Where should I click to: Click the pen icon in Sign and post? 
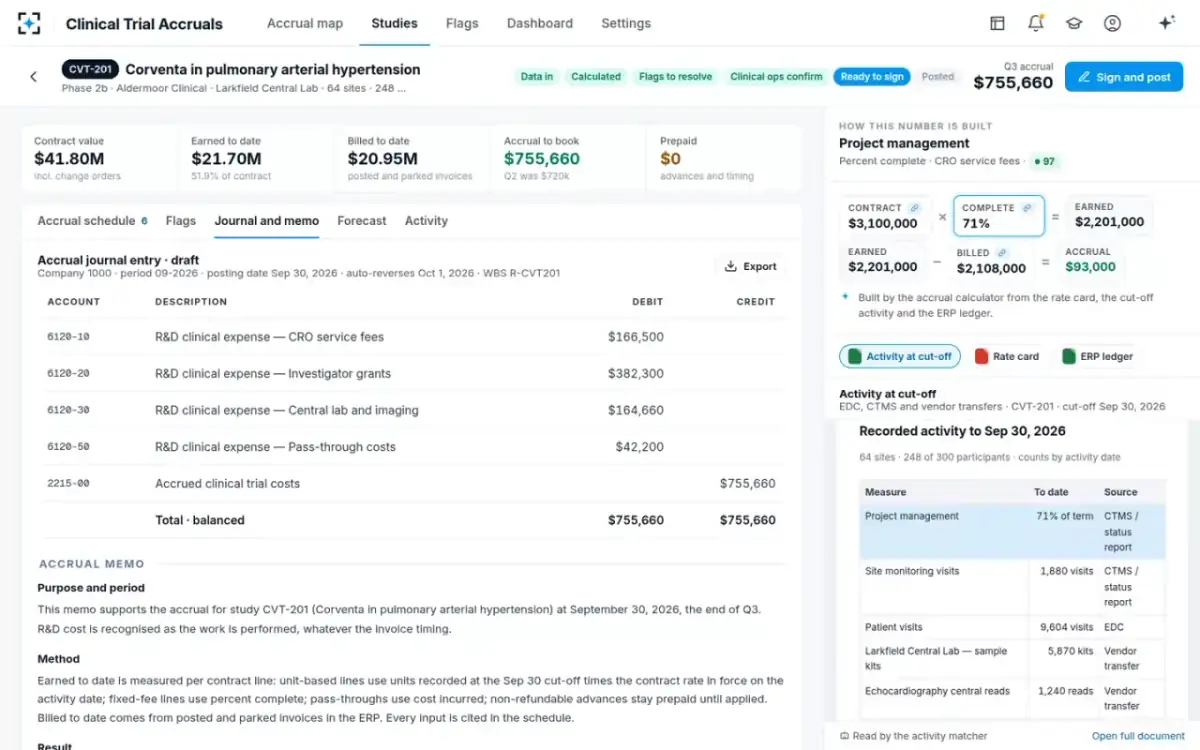[x=1084, y=77]
